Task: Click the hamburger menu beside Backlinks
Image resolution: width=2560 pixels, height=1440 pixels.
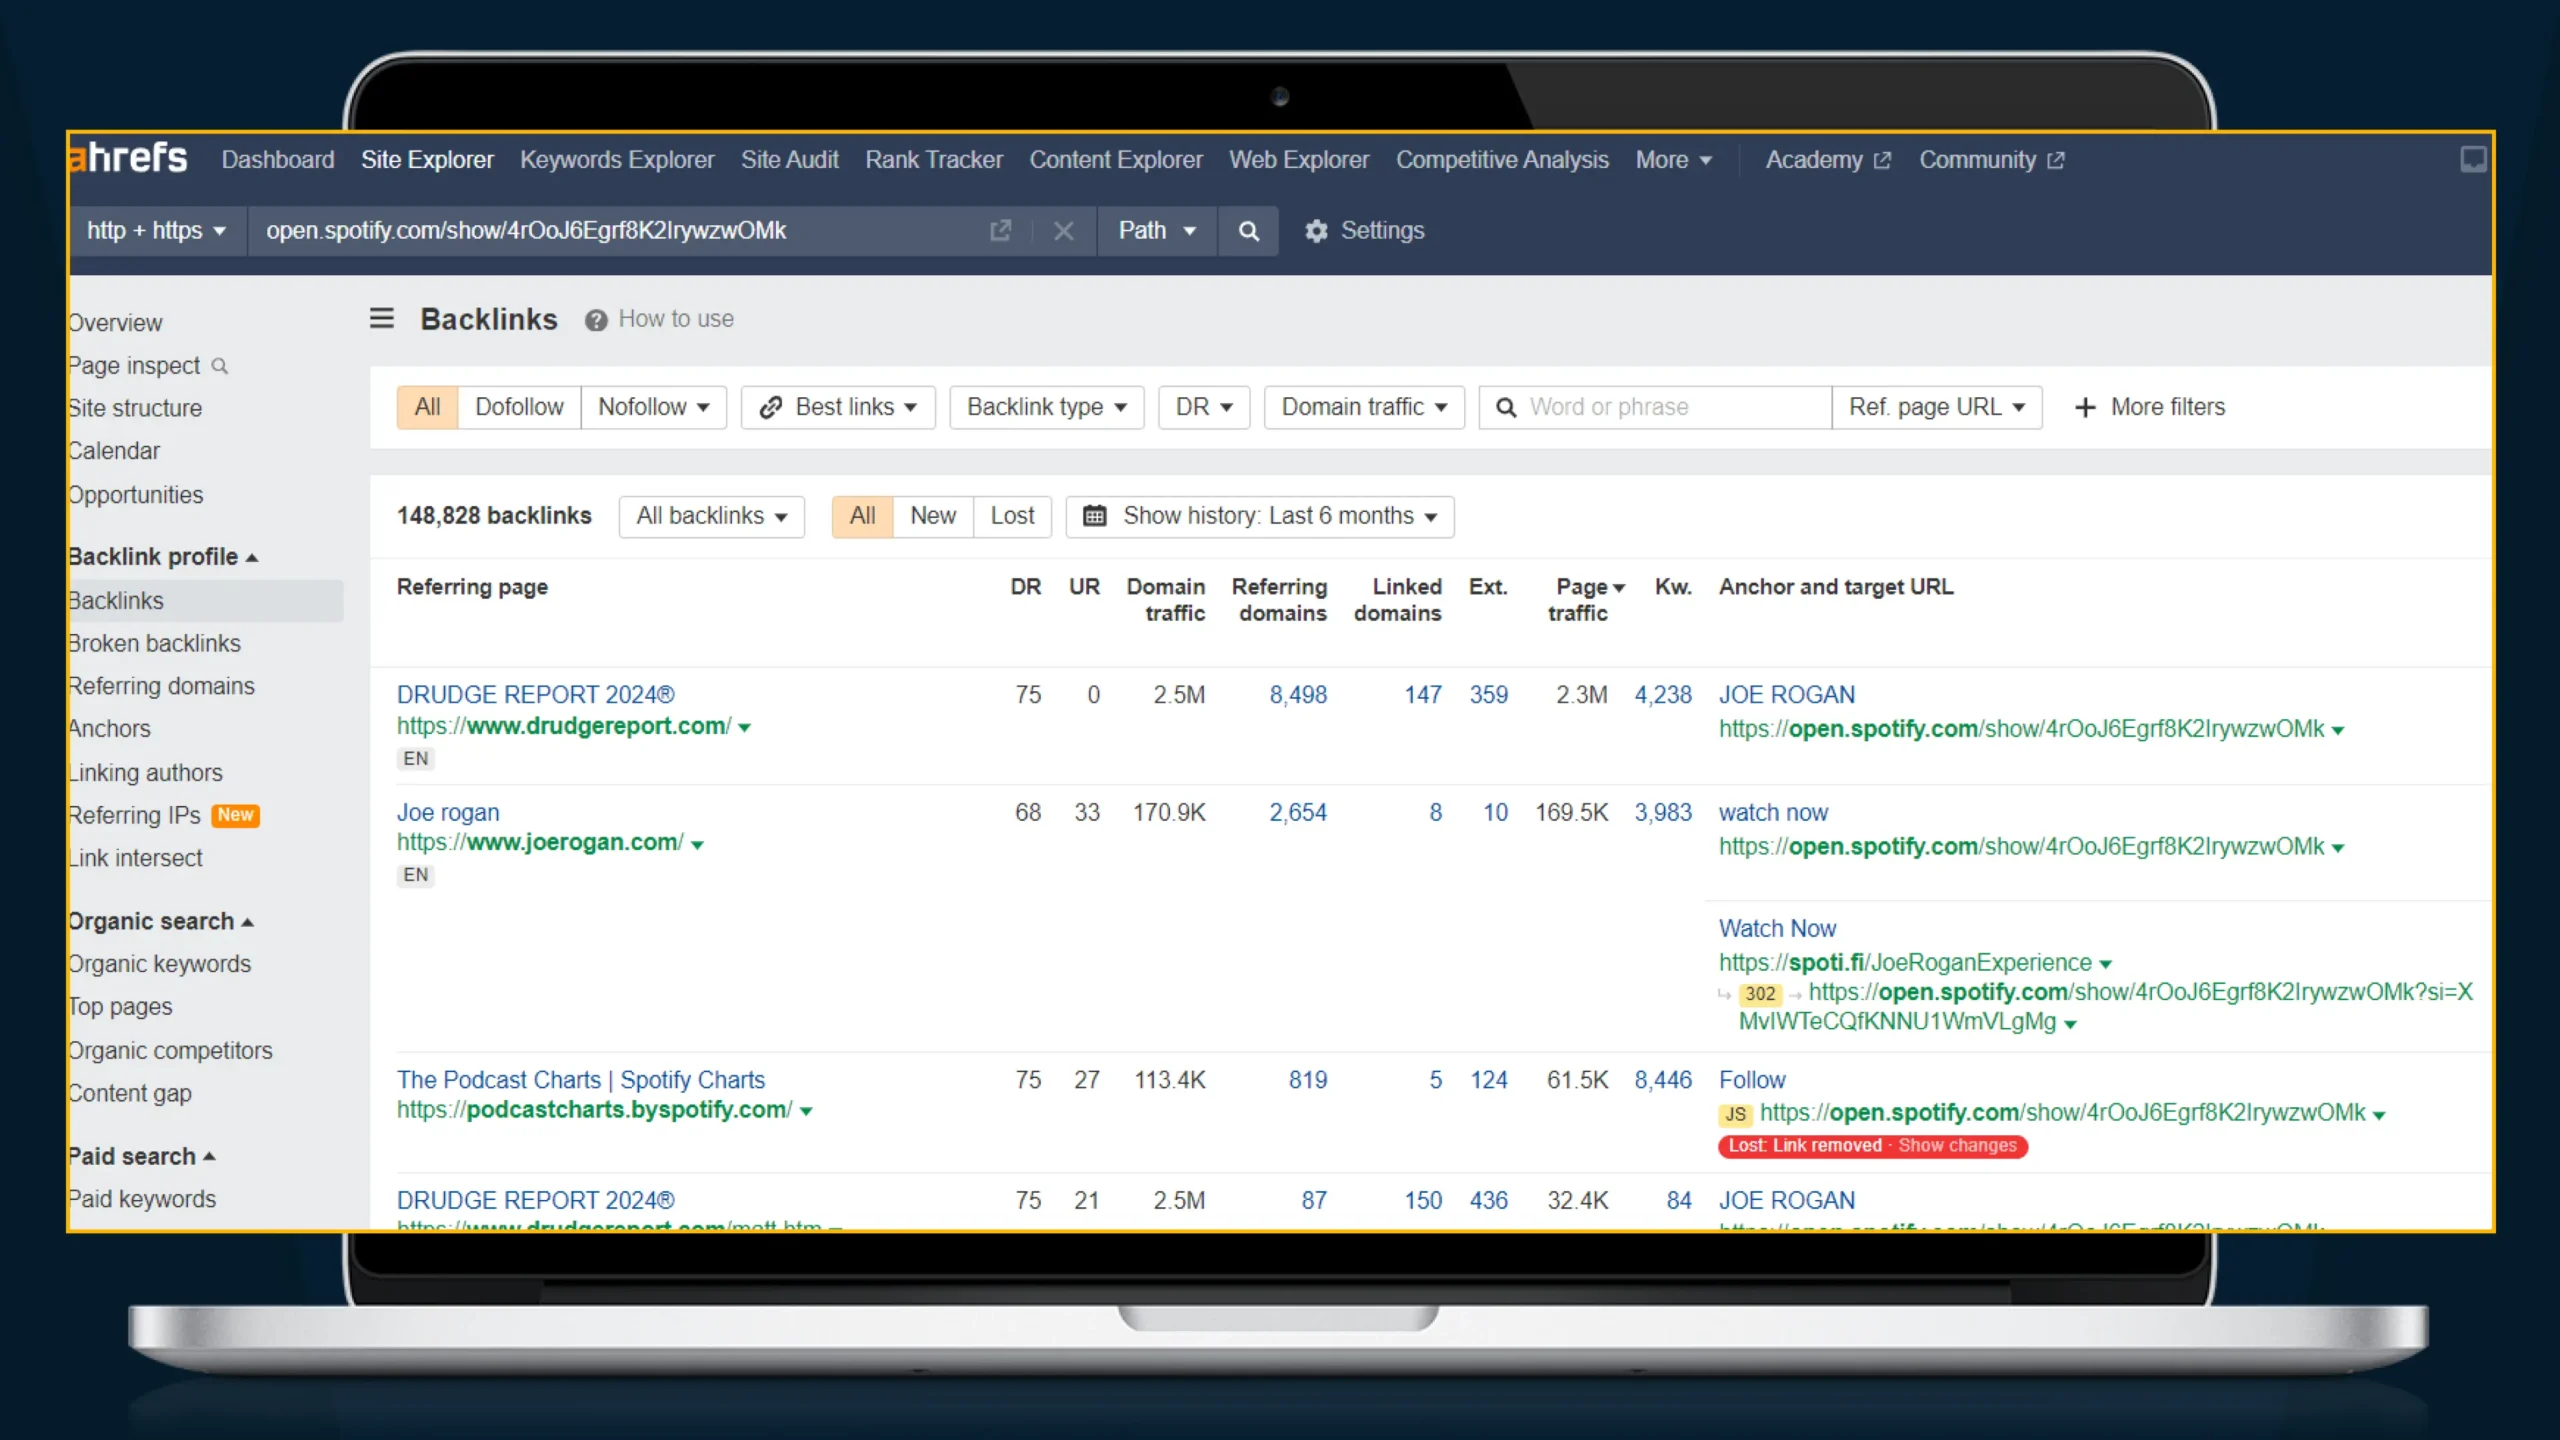Action: pos(381,319)
